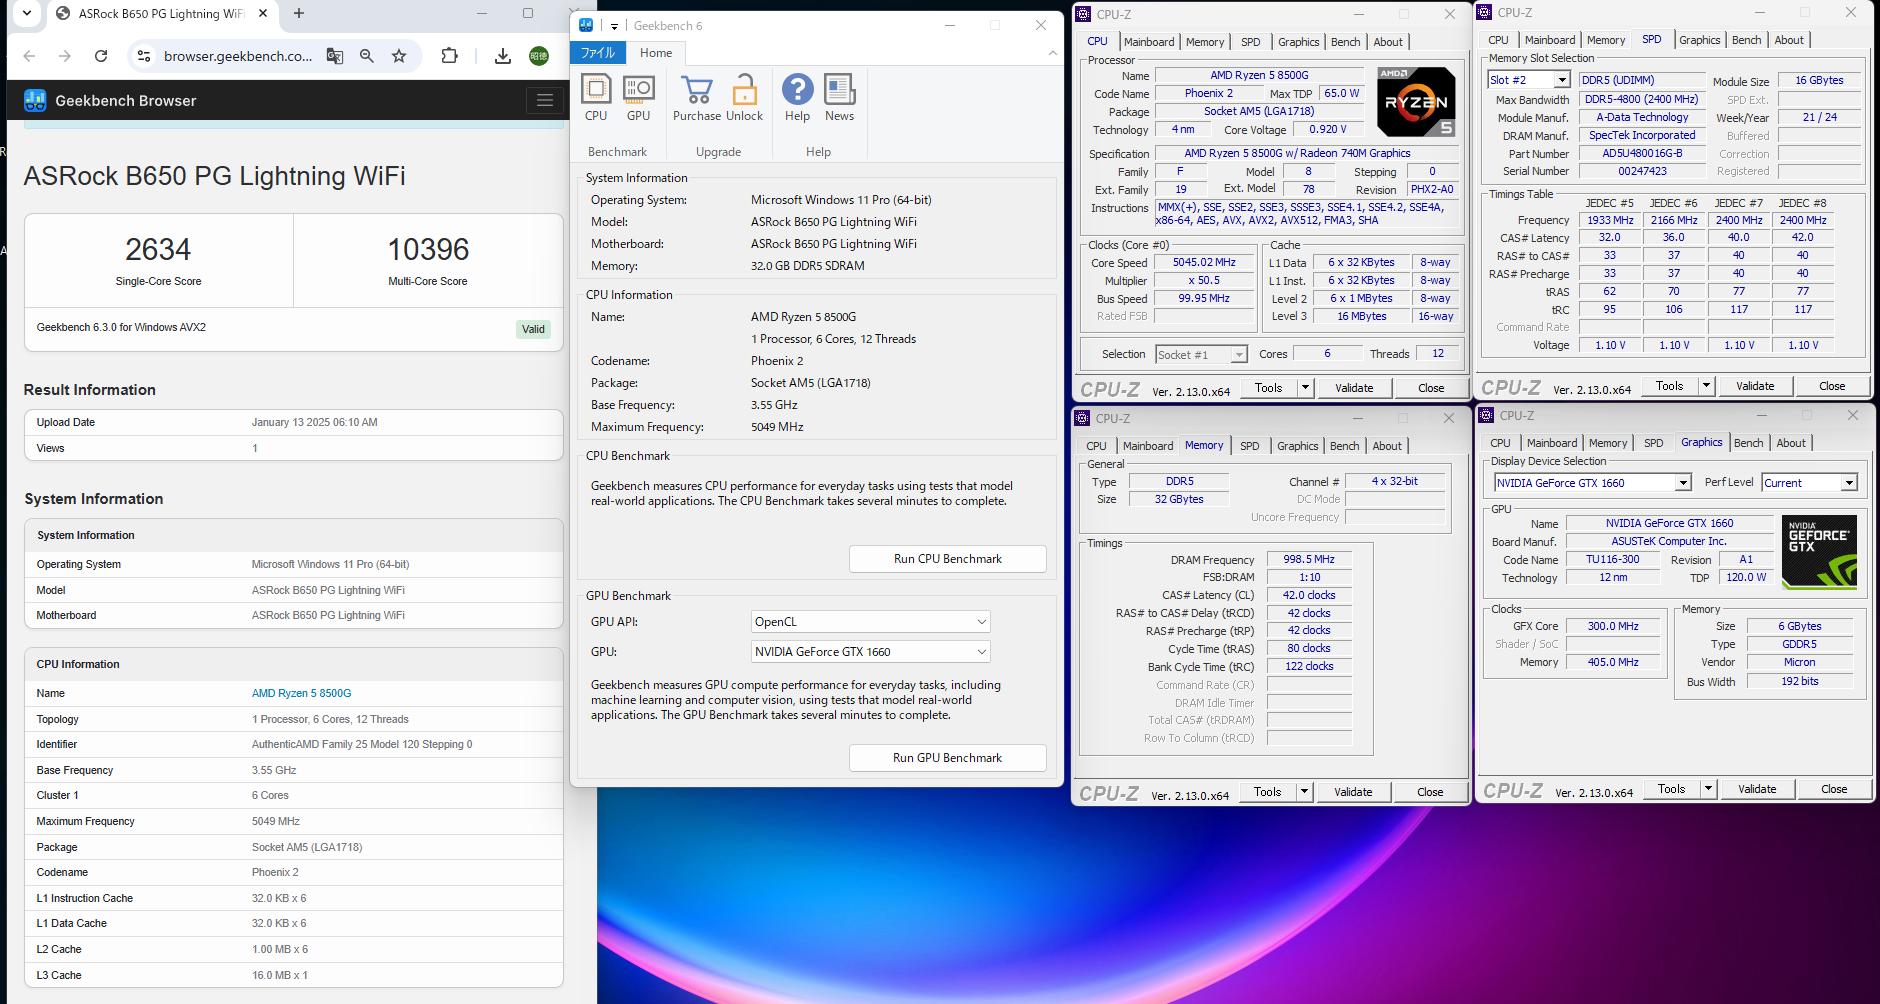Click Validate in CPU-Z Memory window
Image resolution: width=1880 pixels, height=1004 pixels.
pos(1353,792)
